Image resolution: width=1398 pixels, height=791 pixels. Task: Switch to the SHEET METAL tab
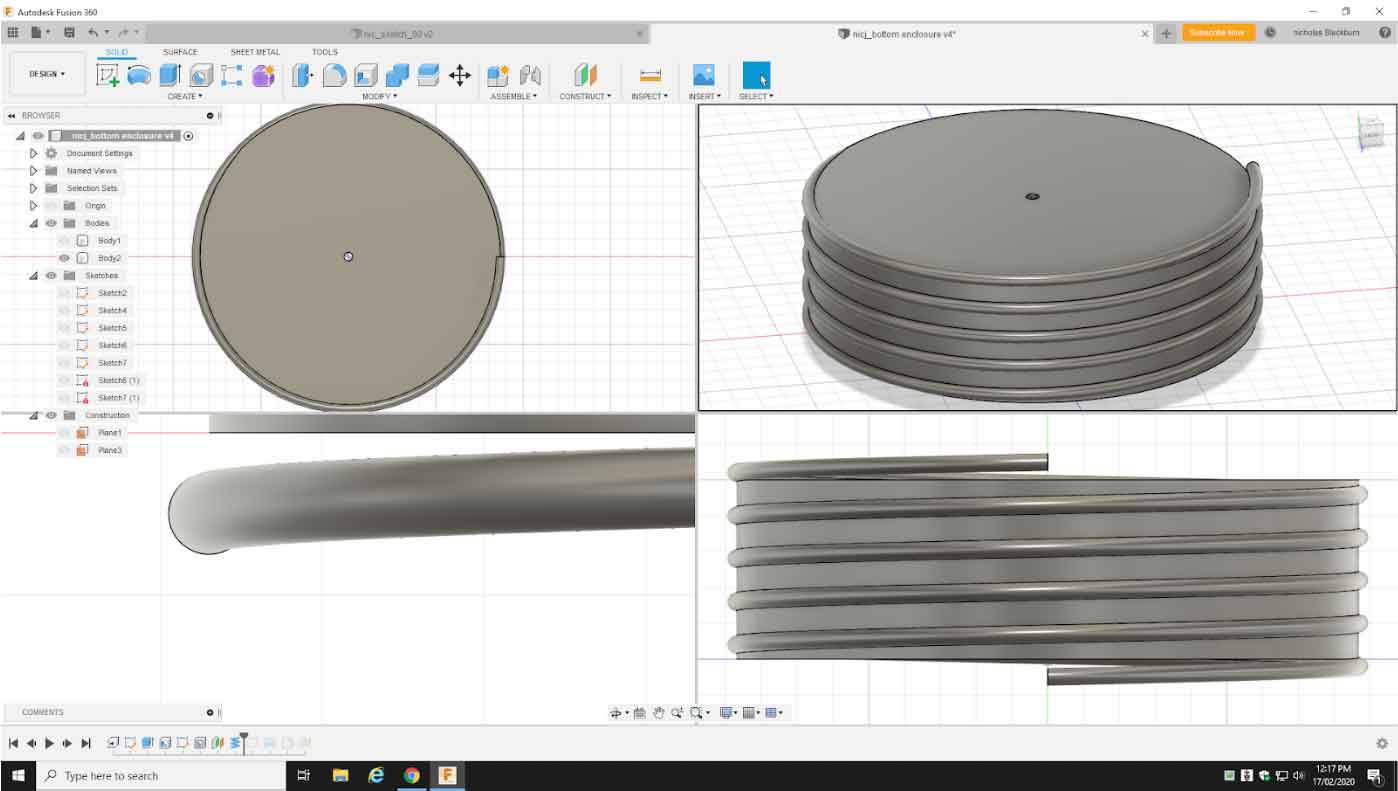pos(255,52)
